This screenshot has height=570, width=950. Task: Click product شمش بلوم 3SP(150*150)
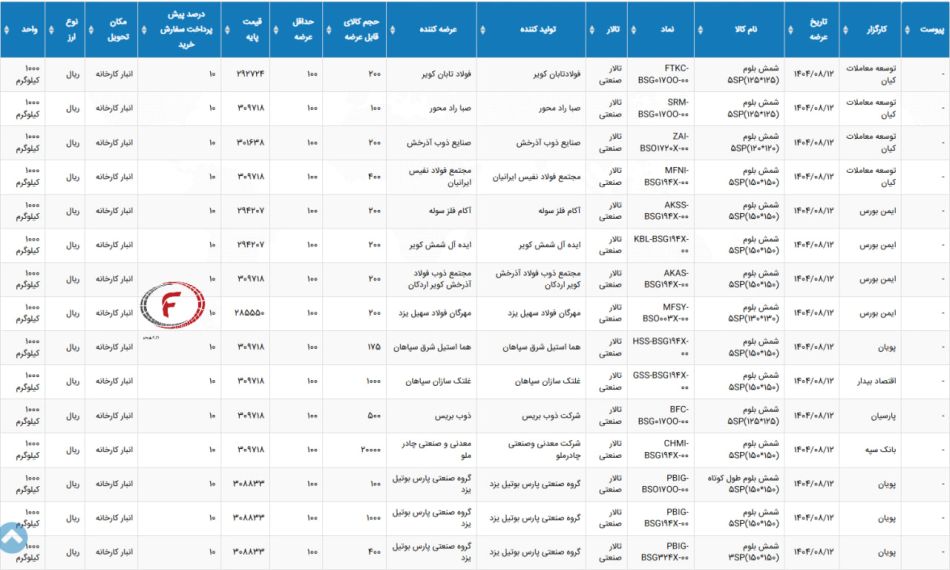click(754, 552)
